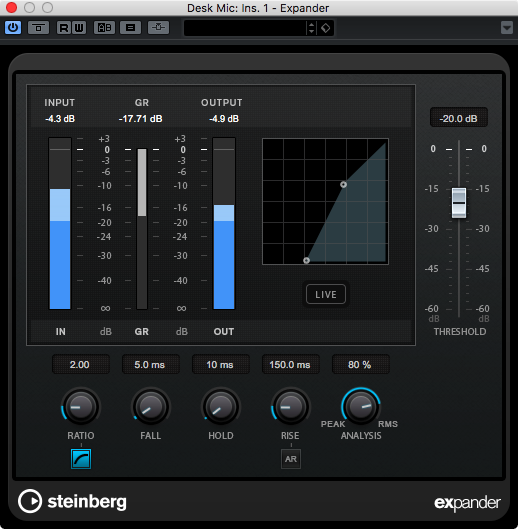The width and height of the screenshot is (518, 529).
Task: Step presets with the up/down arrows
Action: tap(311, 28)
